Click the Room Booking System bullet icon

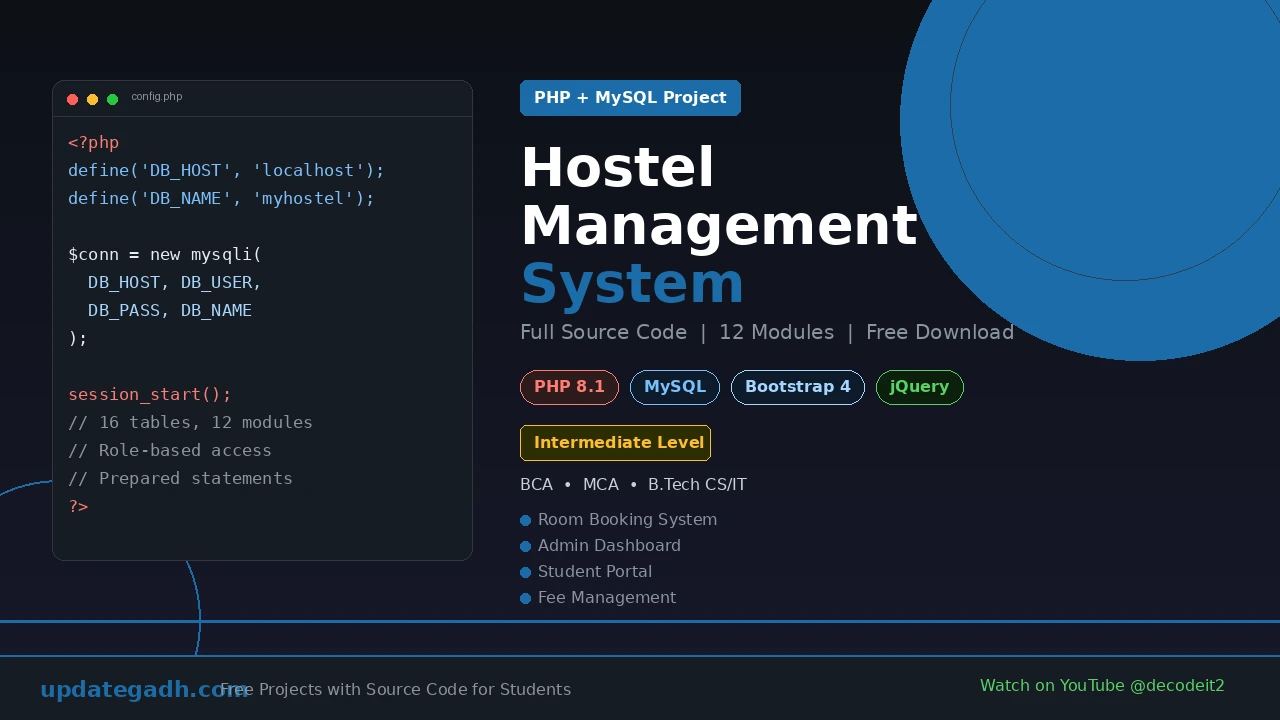click(x=525, y=520)
